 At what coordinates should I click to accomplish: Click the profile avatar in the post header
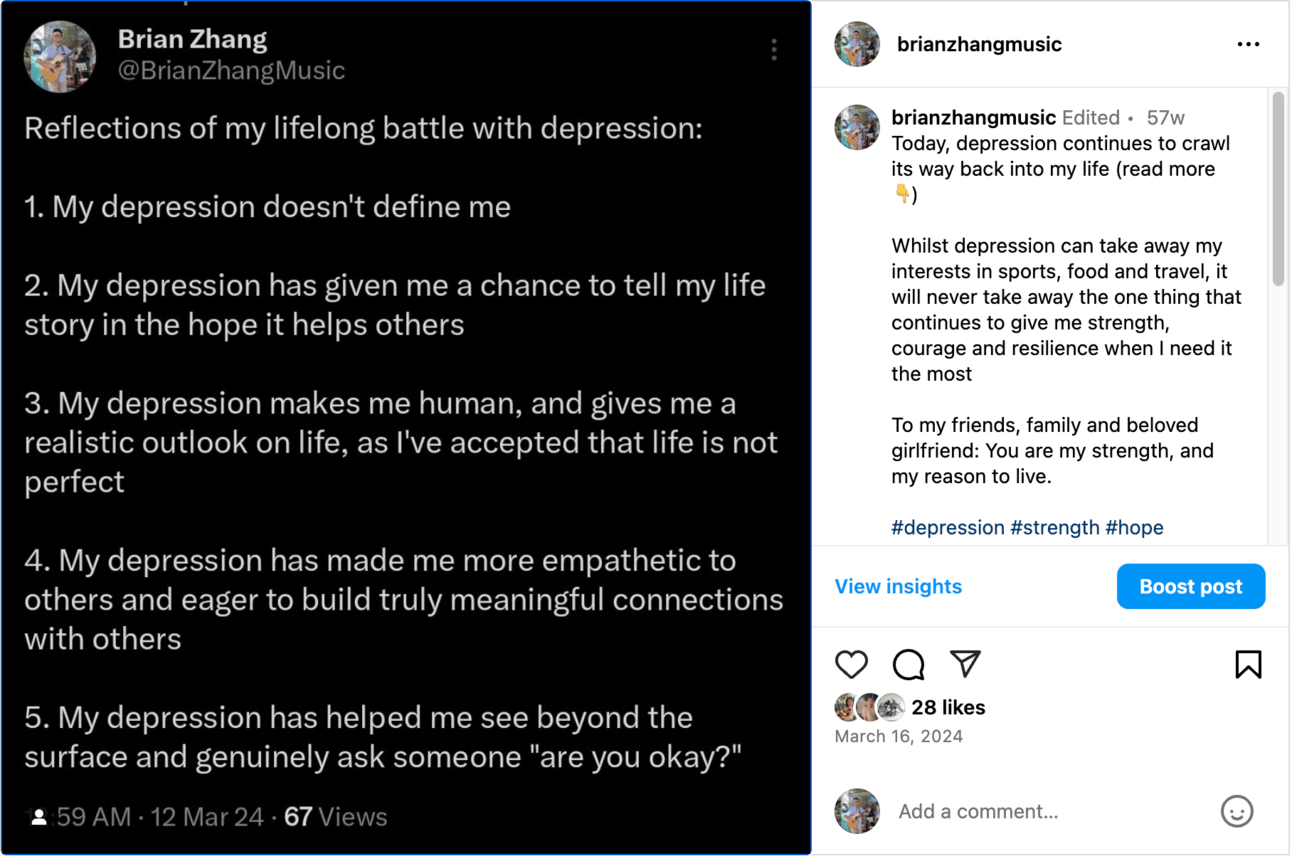click(857, 45)
